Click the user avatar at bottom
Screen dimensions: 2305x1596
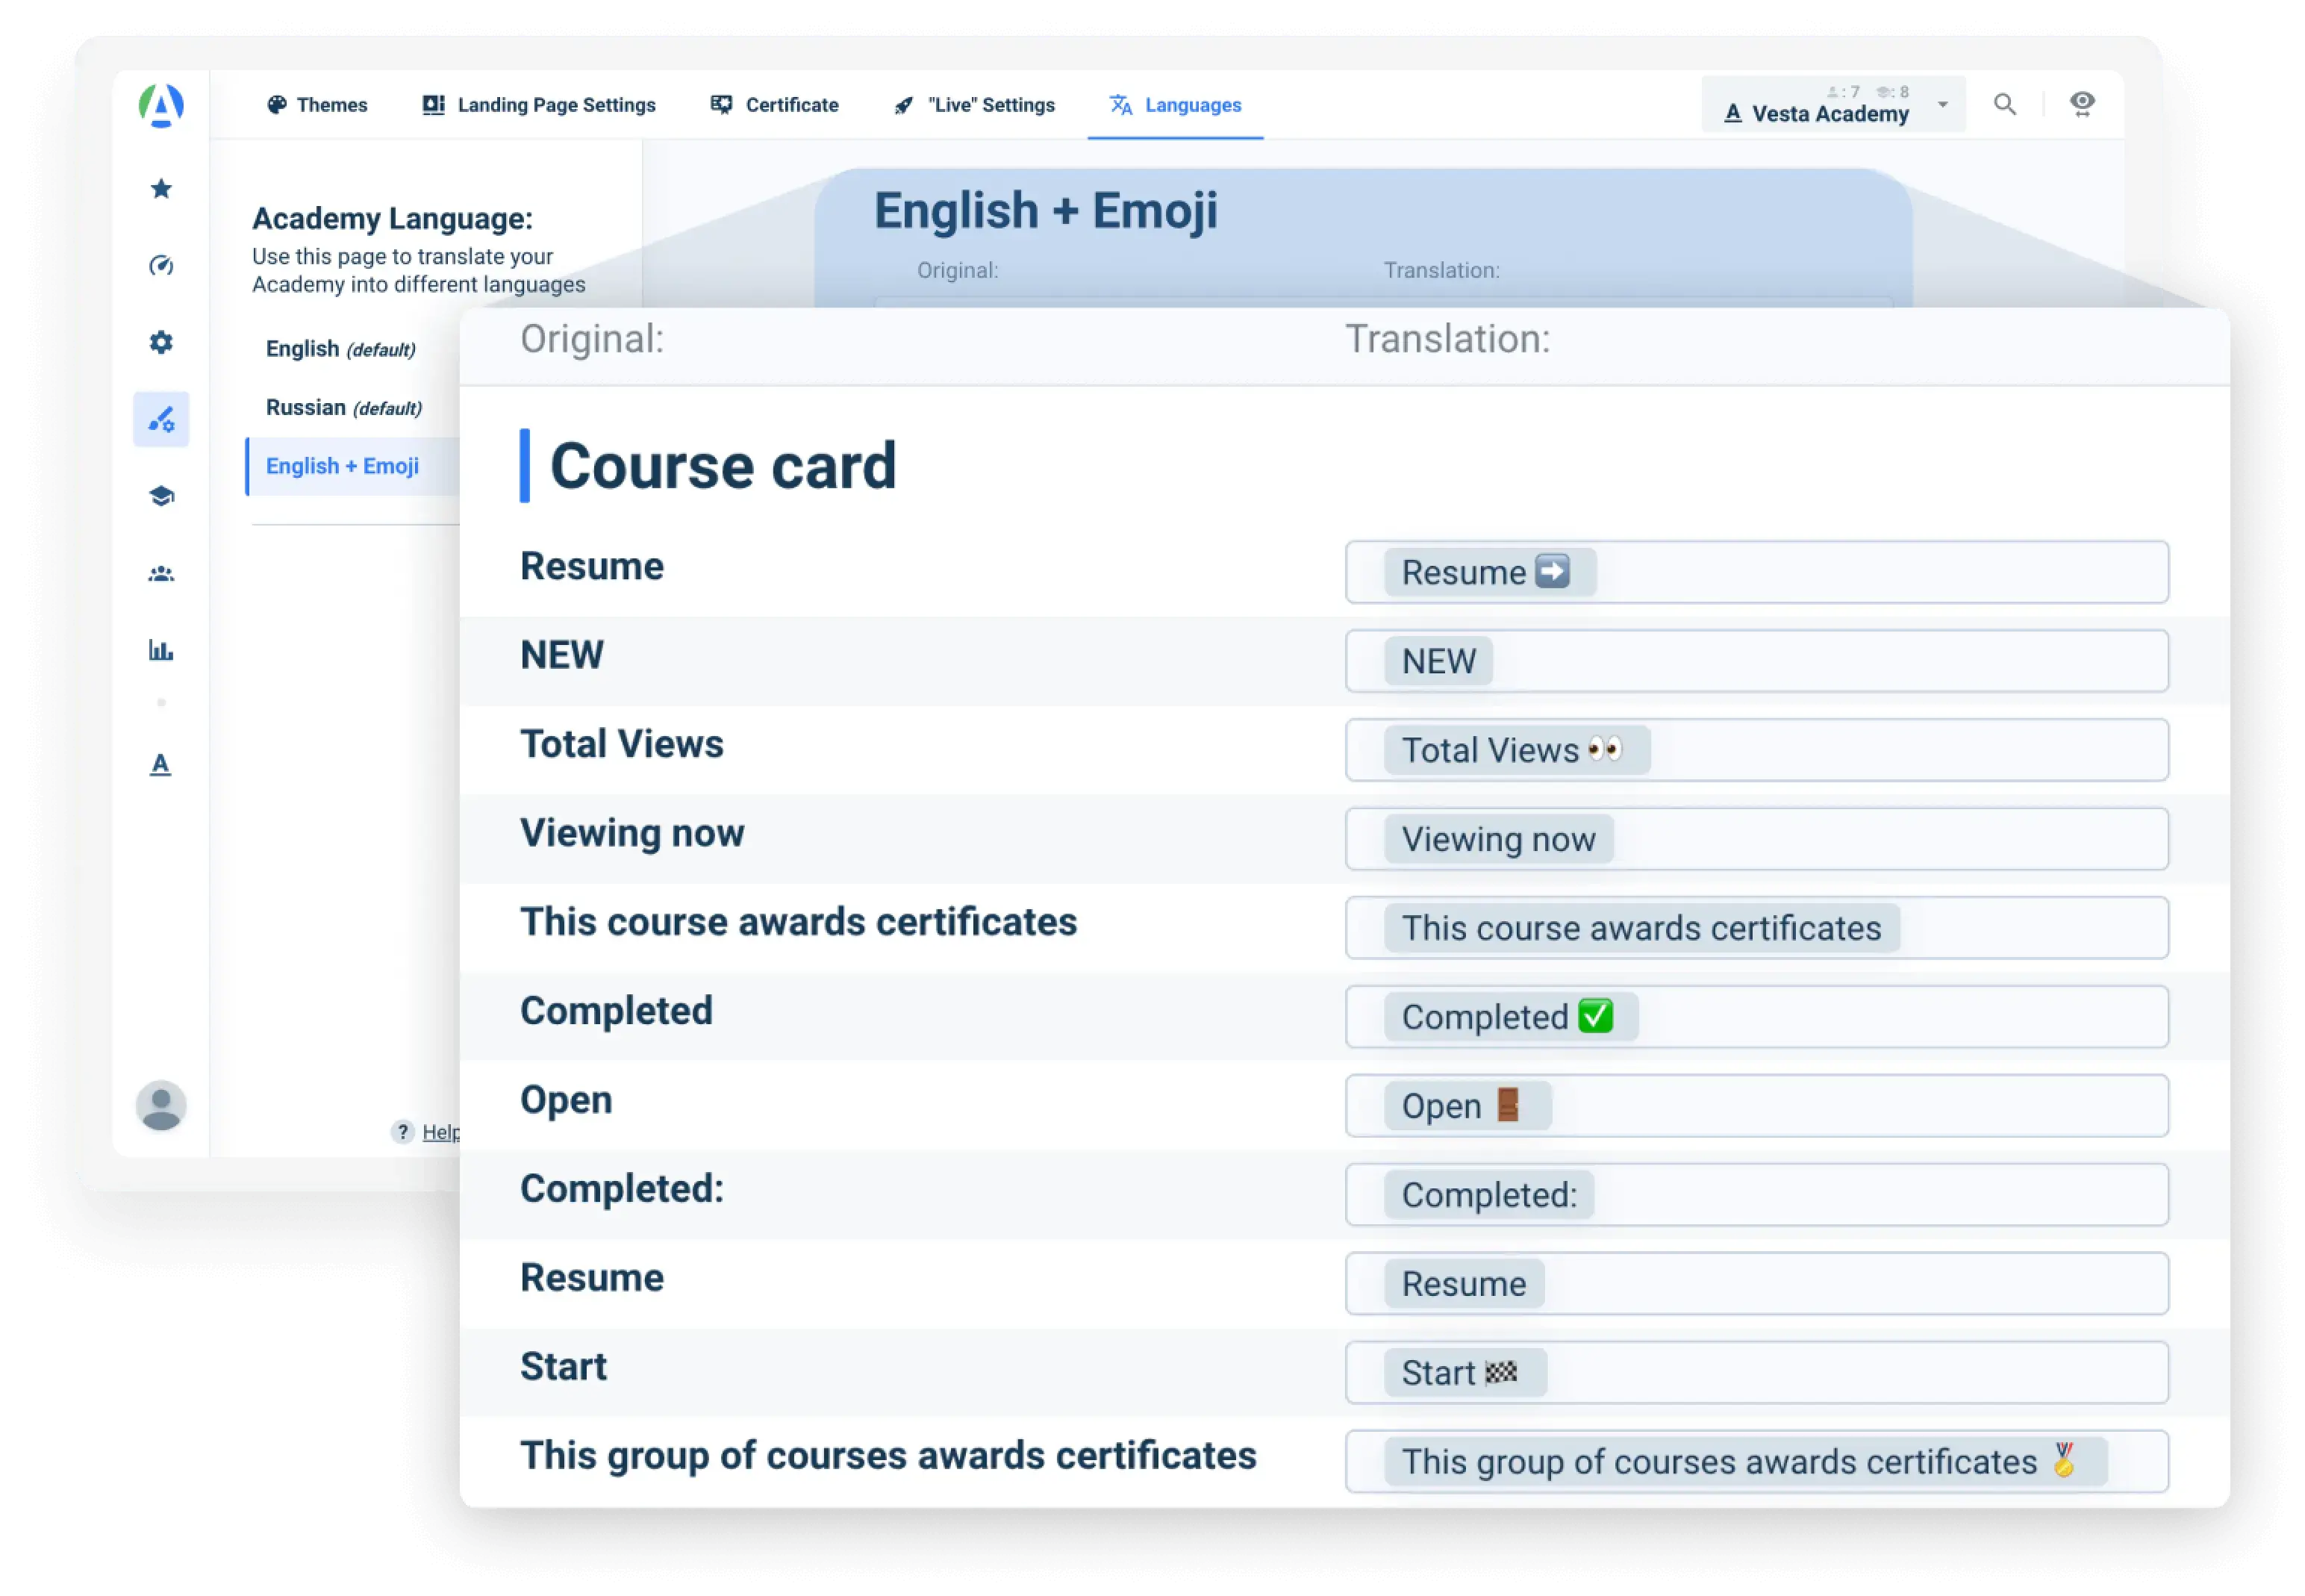click(161, 1105)
